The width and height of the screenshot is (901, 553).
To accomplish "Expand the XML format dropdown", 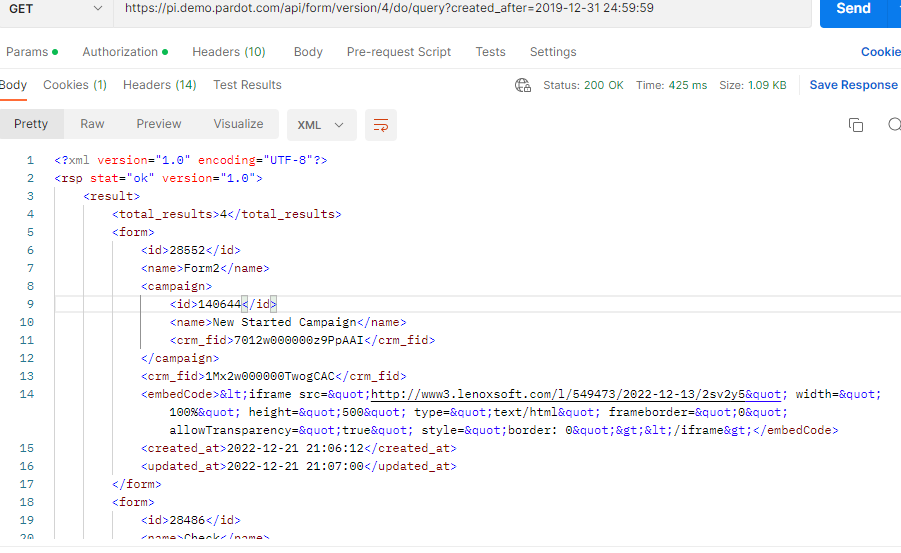I will pos(320,125).
